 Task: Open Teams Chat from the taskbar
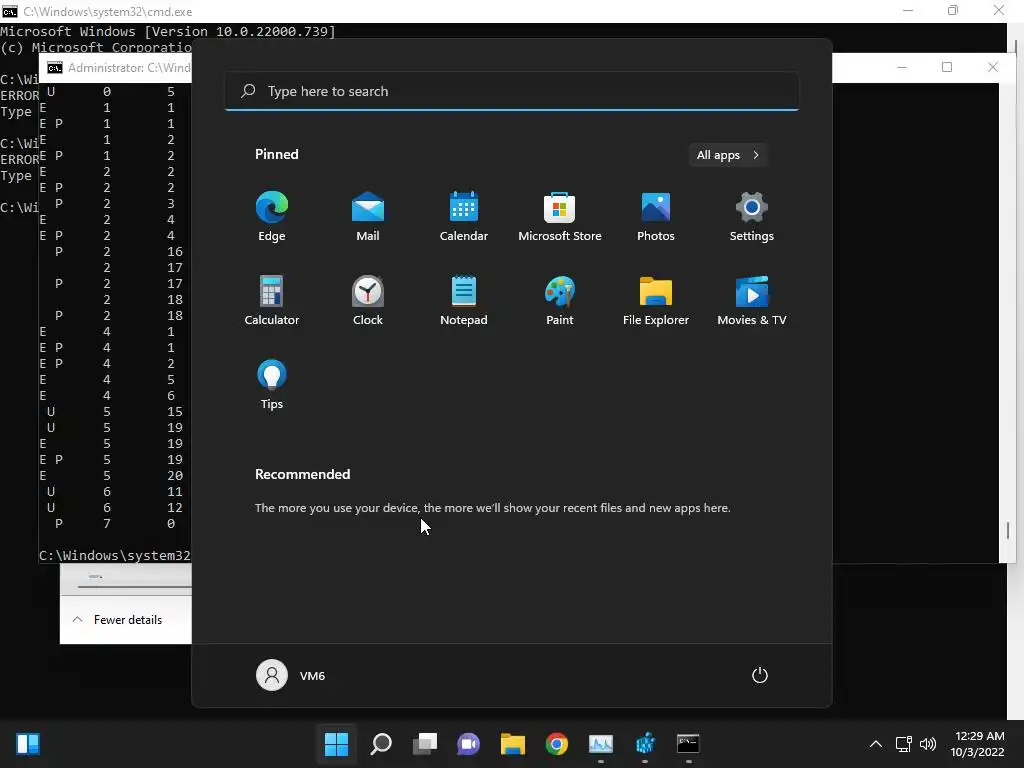(x=468, y=744)
